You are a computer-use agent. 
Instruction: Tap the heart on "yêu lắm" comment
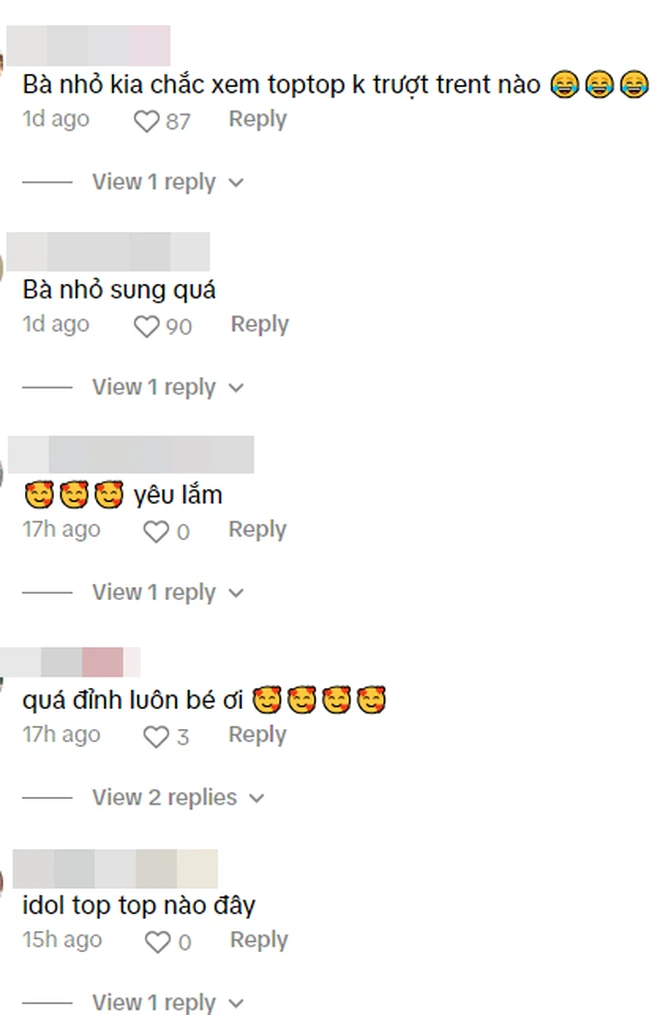point(156,531)
